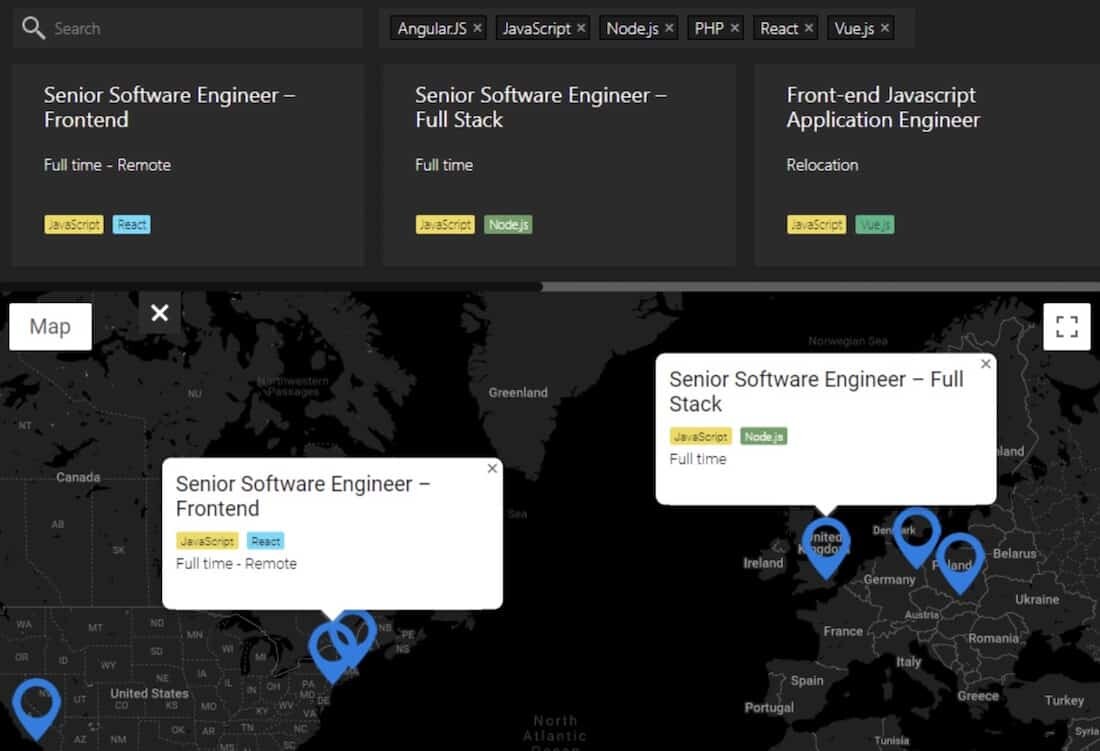Remove the Node.js filter tag
1100x751 pixels.
click(x=669, y=28)
